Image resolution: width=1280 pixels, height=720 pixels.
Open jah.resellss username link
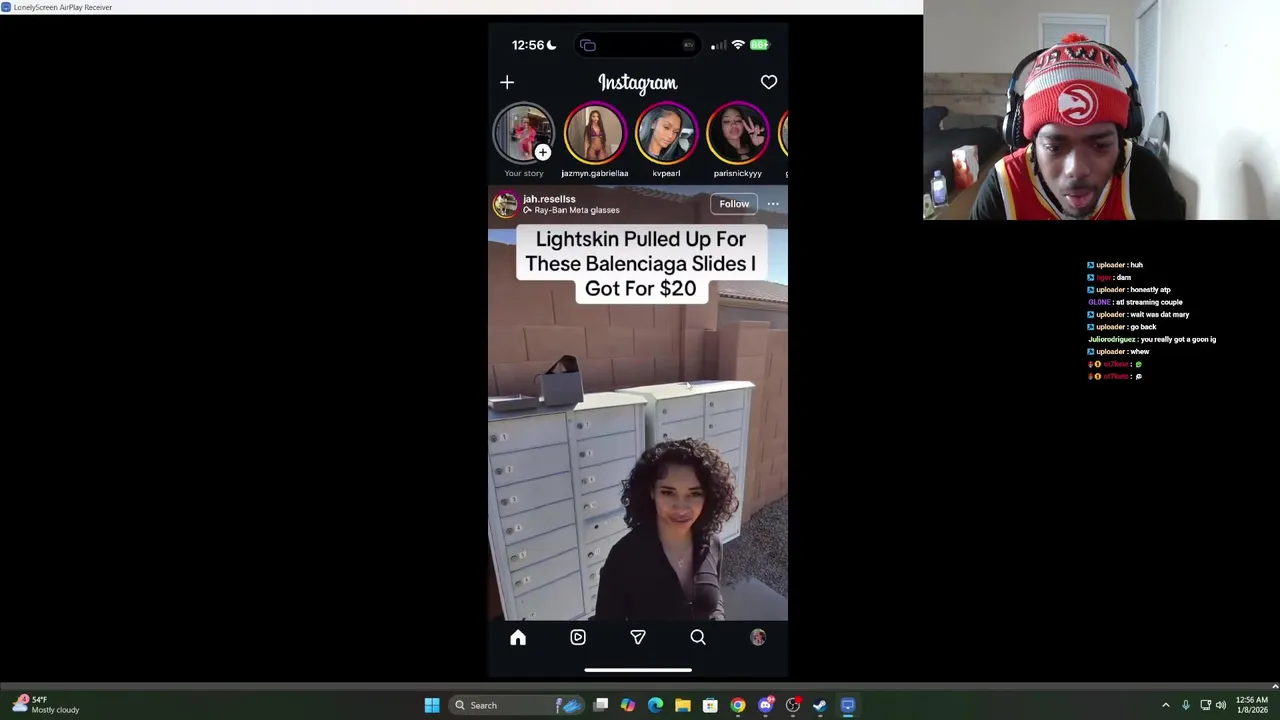[x=549, y=199]
